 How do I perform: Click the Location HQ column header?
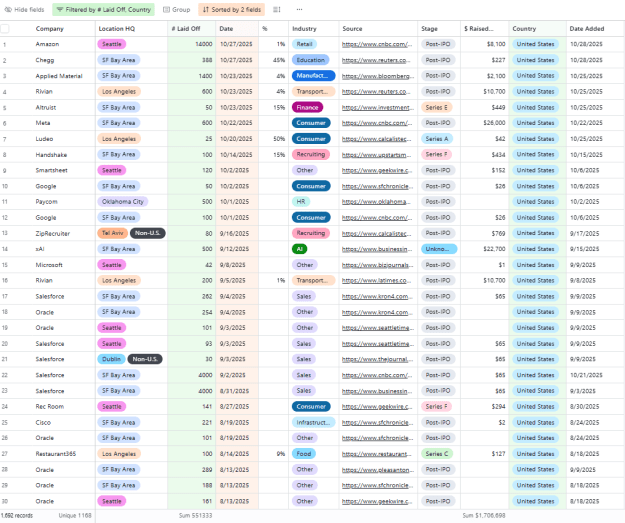pos(132,29)
